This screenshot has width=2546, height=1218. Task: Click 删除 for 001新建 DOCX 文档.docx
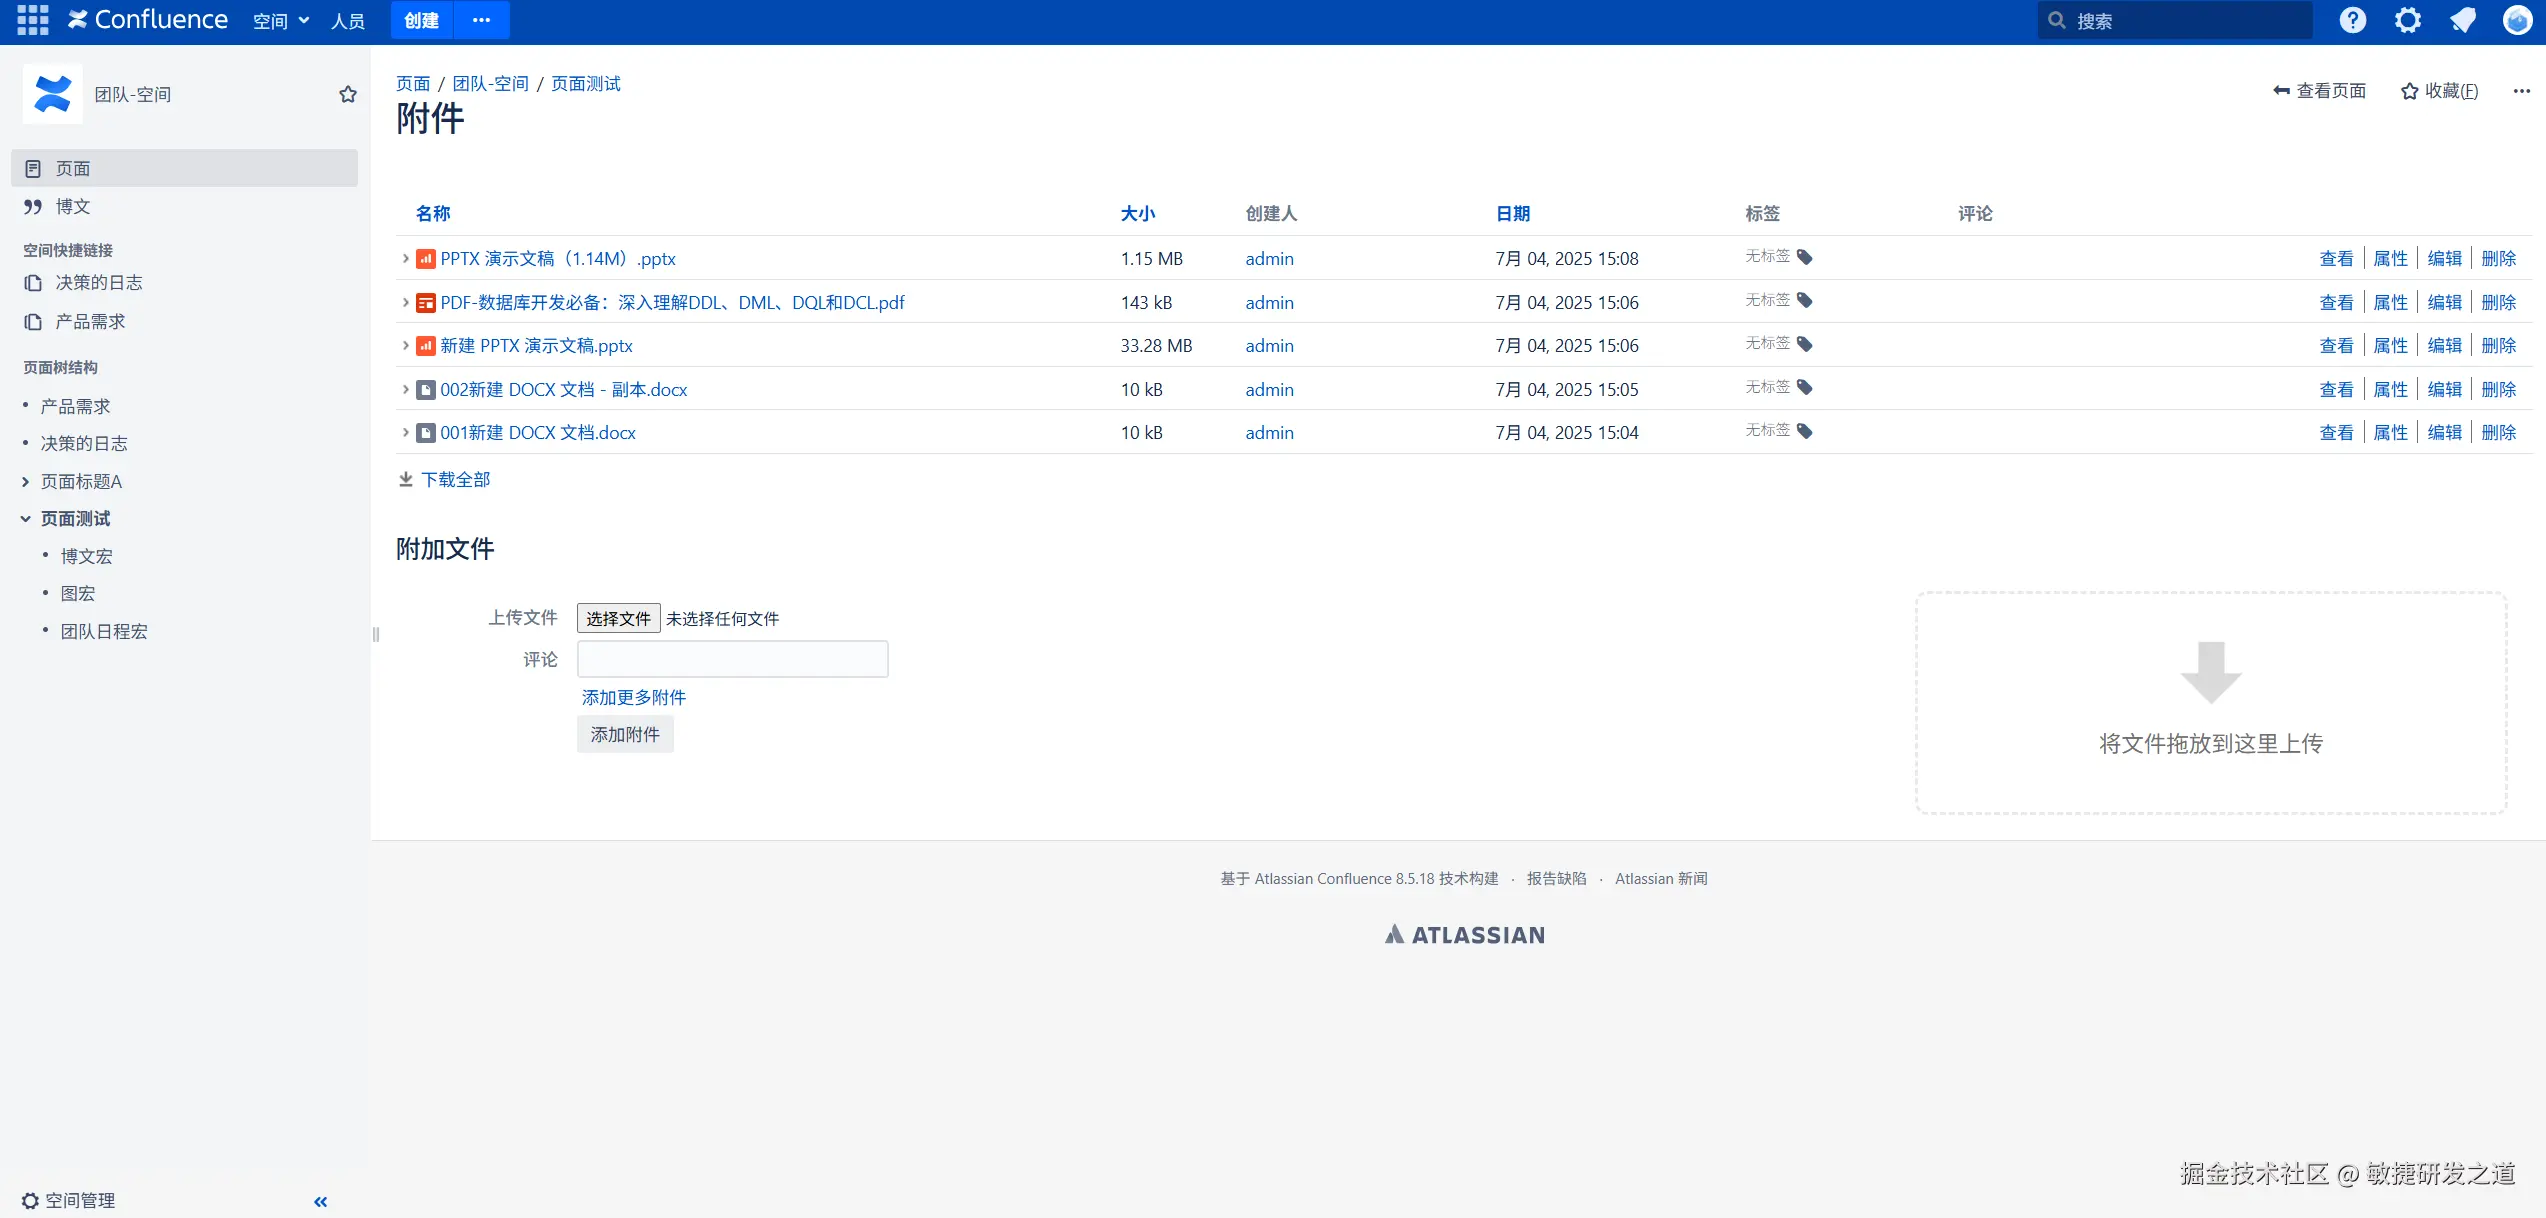pyautogui.click(x=2498, y=432)
